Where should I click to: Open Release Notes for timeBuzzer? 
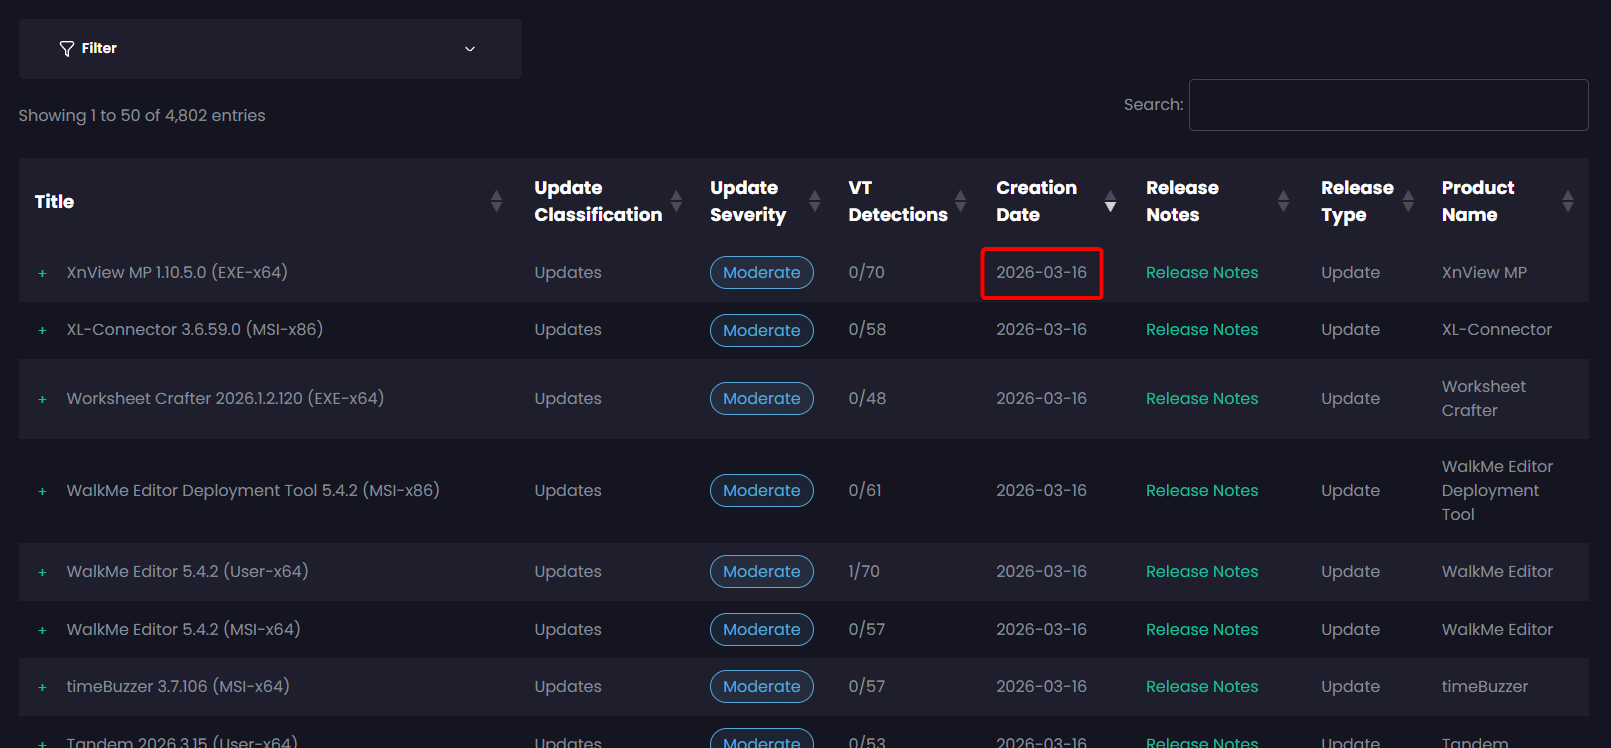pos(1201,686)
